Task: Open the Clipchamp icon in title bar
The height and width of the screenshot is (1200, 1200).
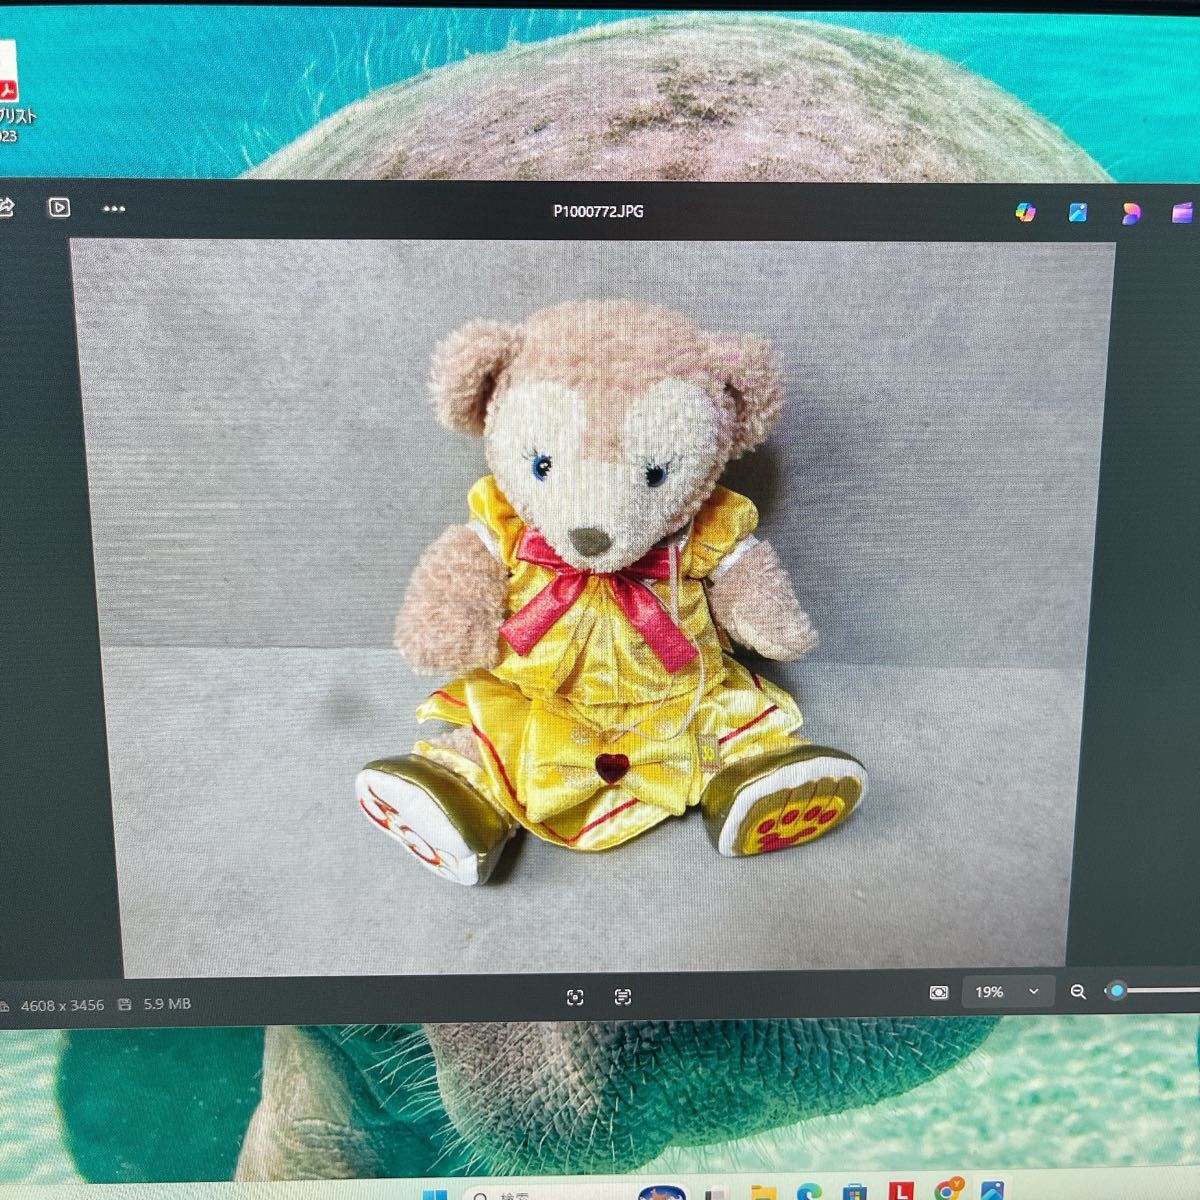Action: 1182,212
